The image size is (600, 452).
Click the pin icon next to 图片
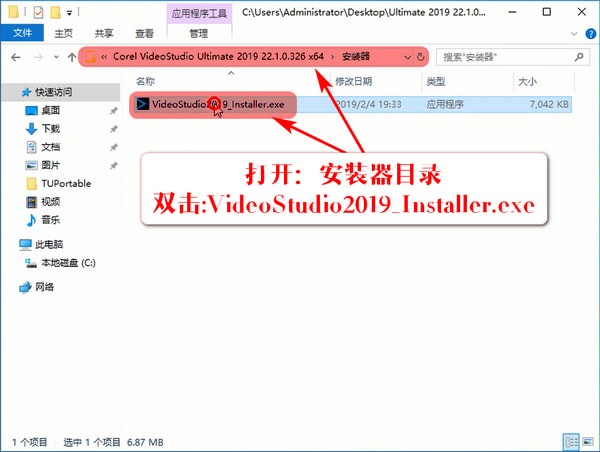[x=114, y=165]
